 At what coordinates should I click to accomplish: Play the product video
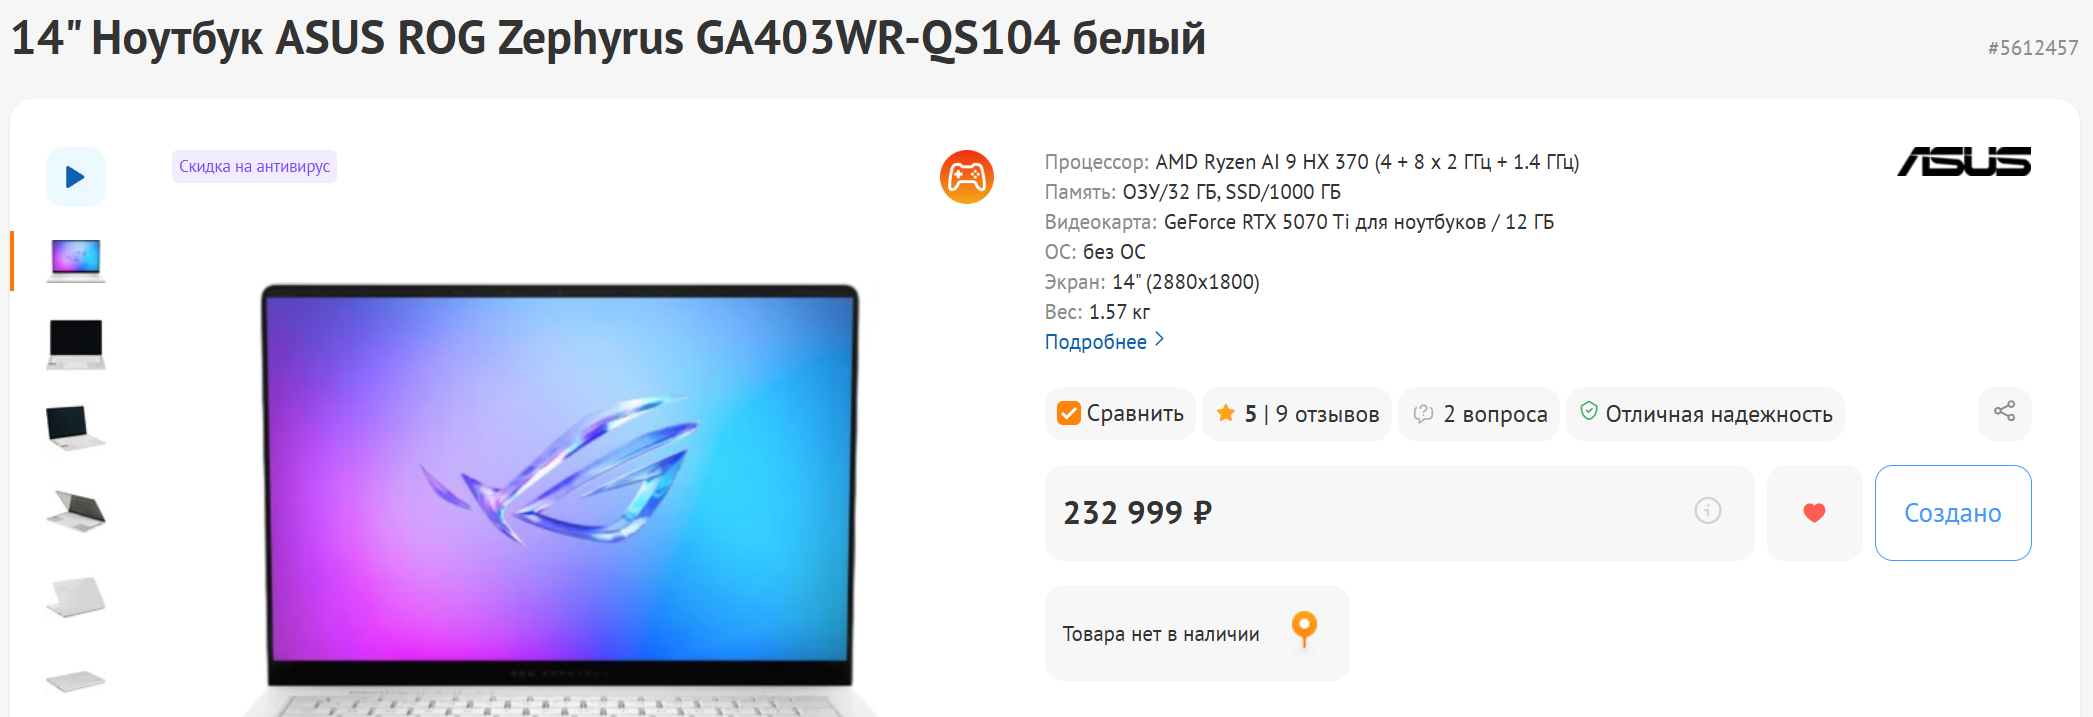point(76,177)
